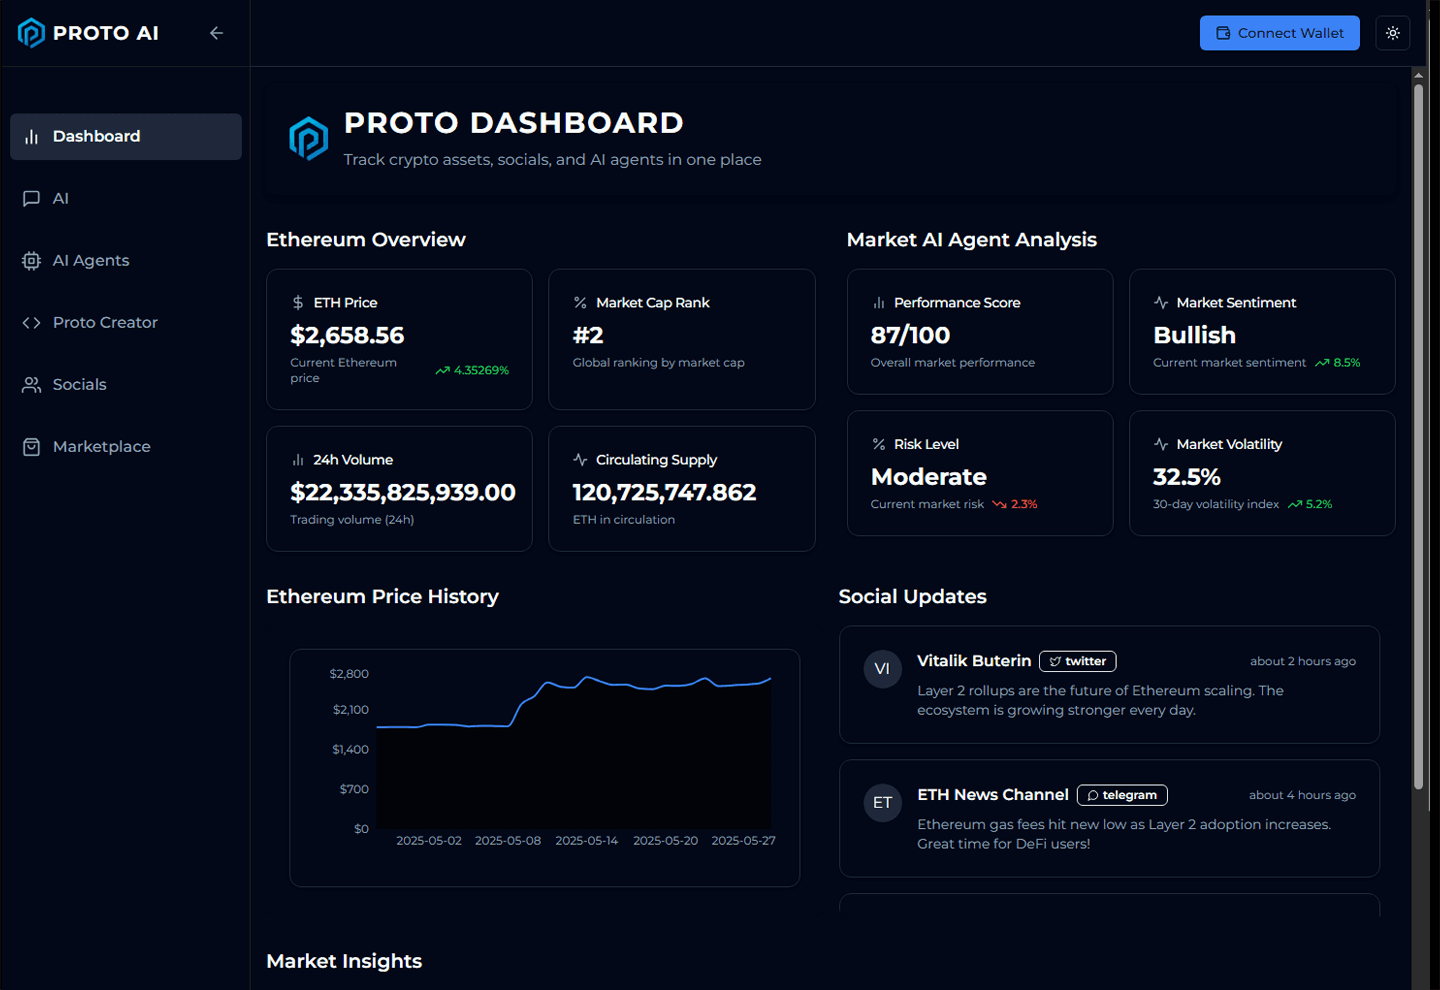Viewport: 1440px width, 990px height.
Task: Click the activity icon on Circulating Supply
Action: (580, 459)
